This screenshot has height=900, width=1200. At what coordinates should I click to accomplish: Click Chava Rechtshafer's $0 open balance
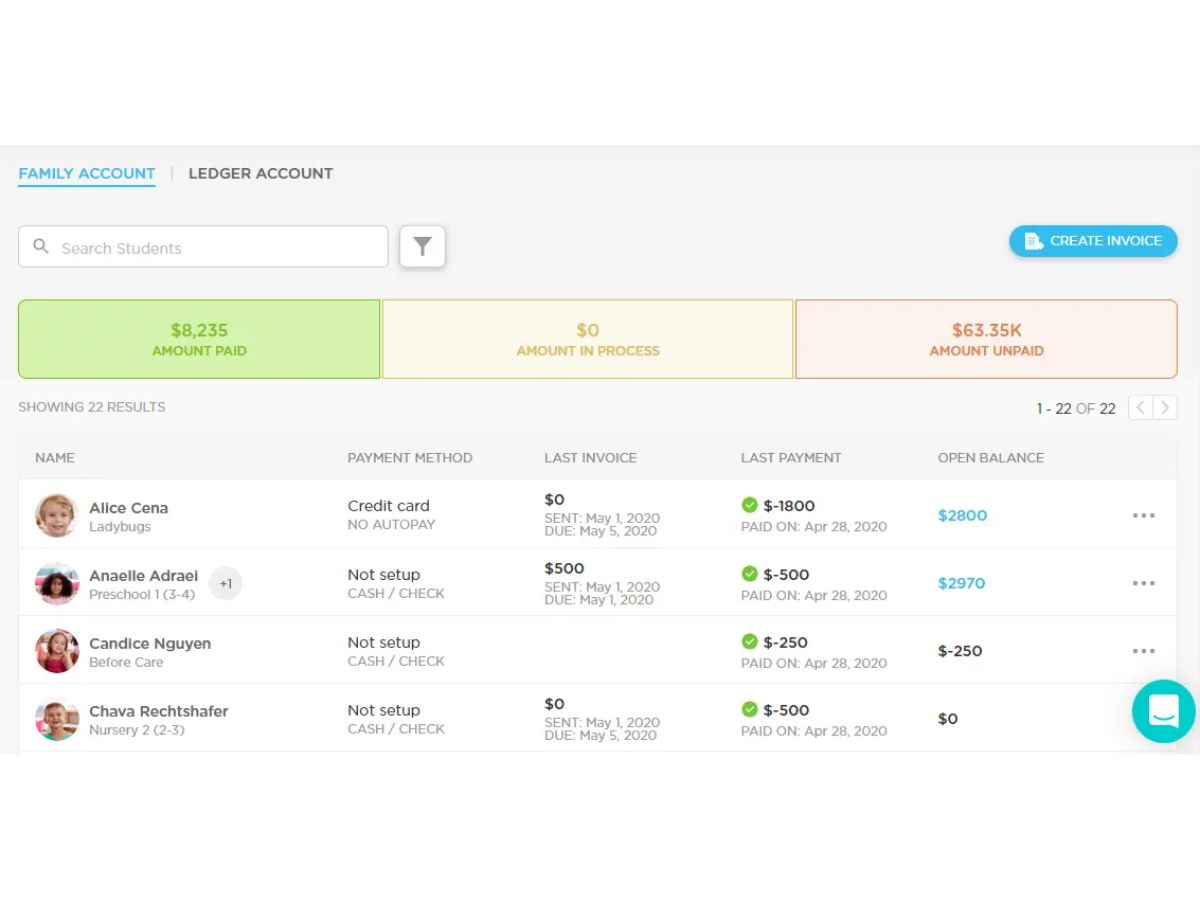point(947,719)
